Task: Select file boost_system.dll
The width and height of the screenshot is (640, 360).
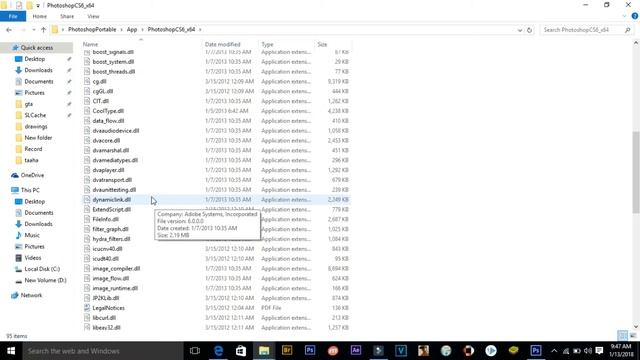Action: [x=113, y=62]
